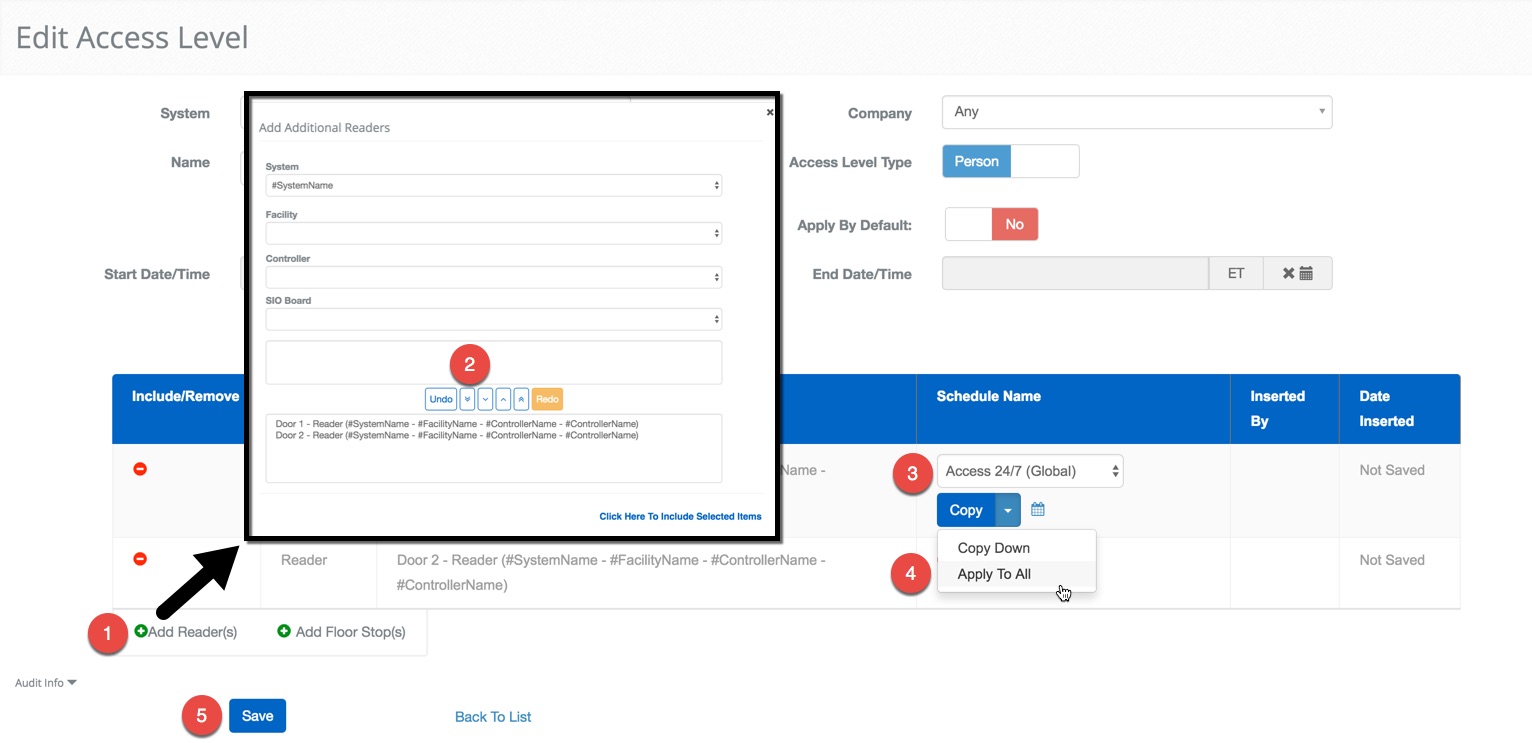The height and width of the screenshot is (743, 1532).
Task: Click the Add Reader(s) link
Action: pyautogui.click(x=186, y=632)
